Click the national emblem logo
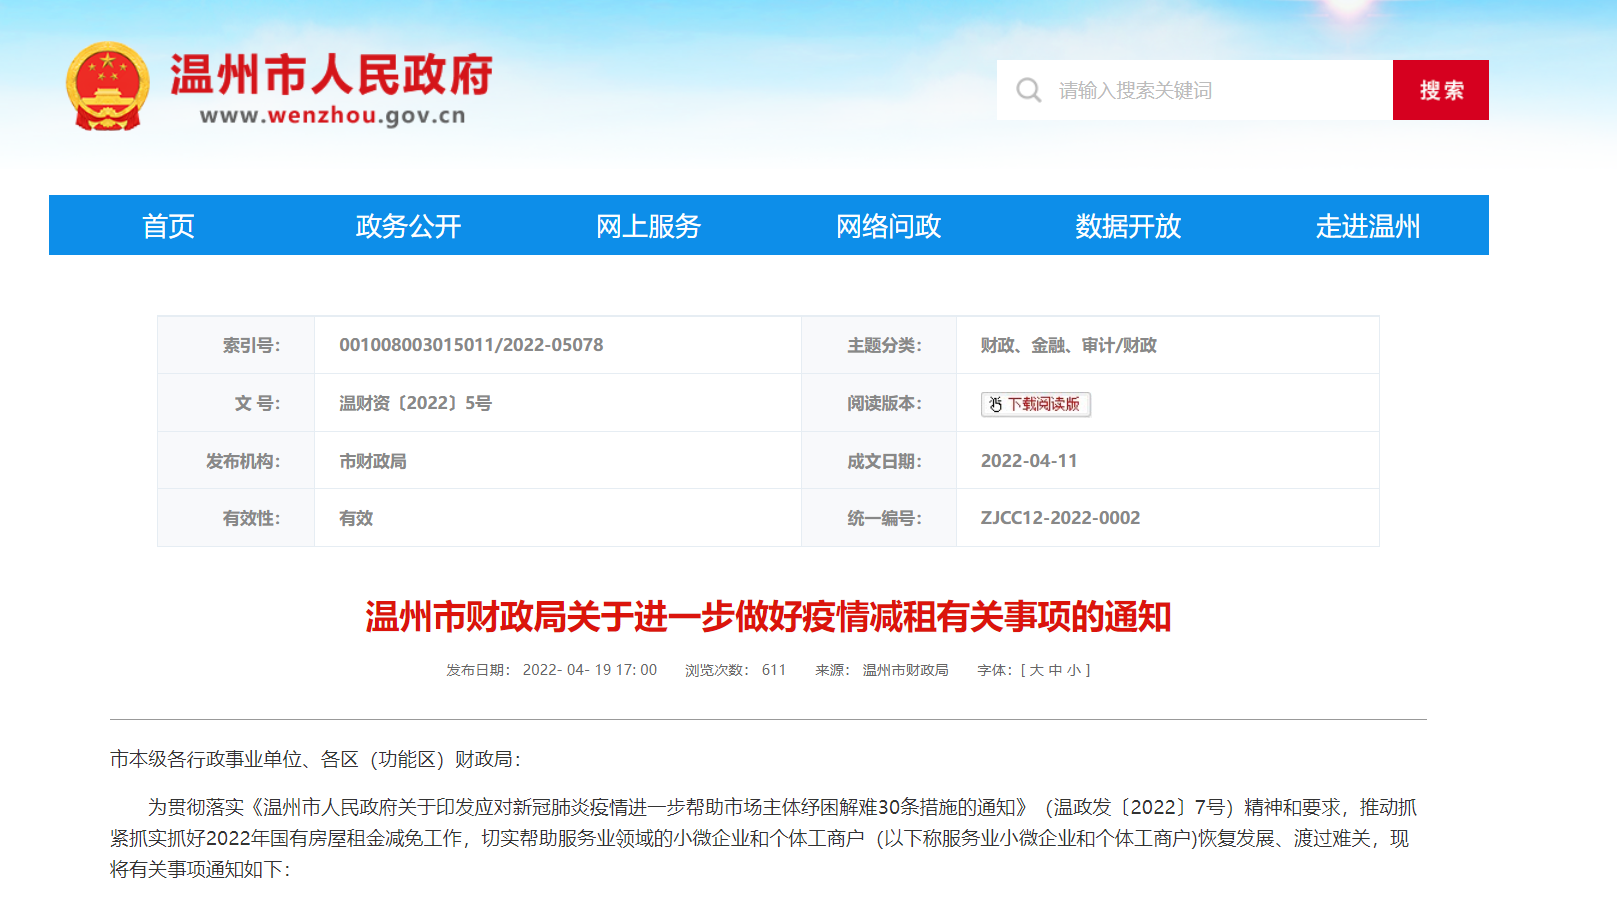 pos(107,87)
